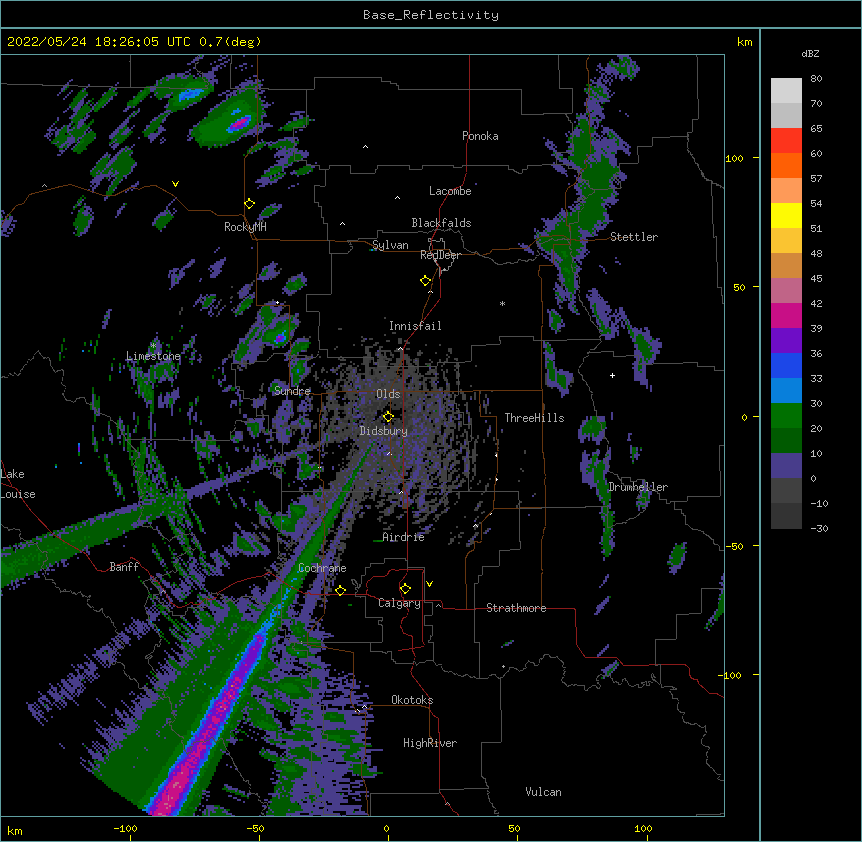This screenshot has width=862, height=842.
Task: Click the km unit label at the top right
Action: pos(744,42)
